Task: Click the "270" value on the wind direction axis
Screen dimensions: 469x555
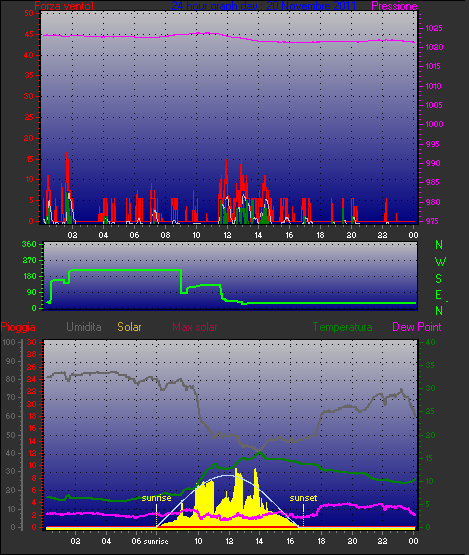Action: [x=29, y=260]
